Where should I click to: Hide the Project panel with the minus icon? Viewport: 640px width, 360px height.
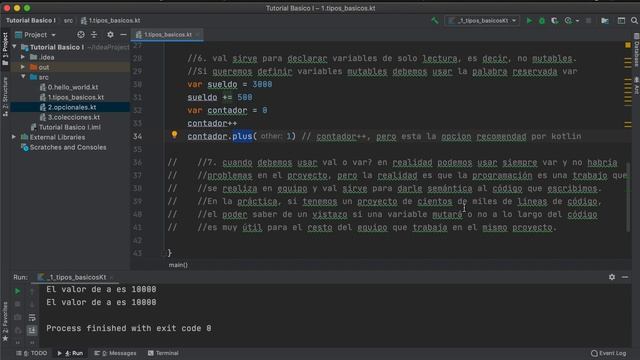point(123,35)
